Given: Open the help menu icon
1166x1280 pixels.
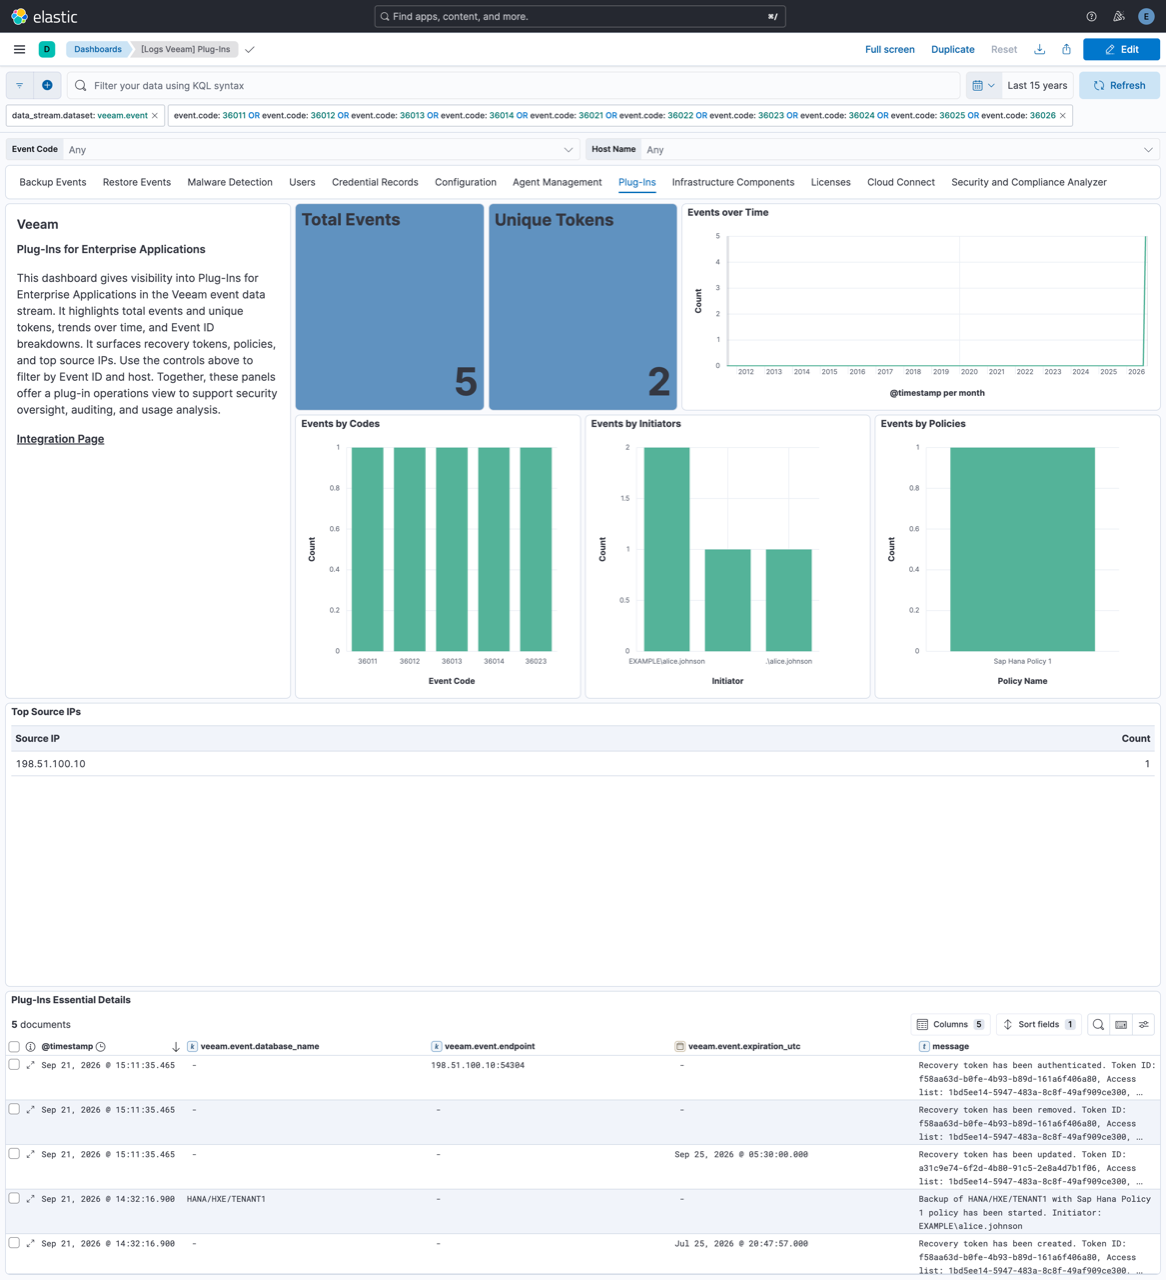Looking at the screenshot, I should 1091,16.
